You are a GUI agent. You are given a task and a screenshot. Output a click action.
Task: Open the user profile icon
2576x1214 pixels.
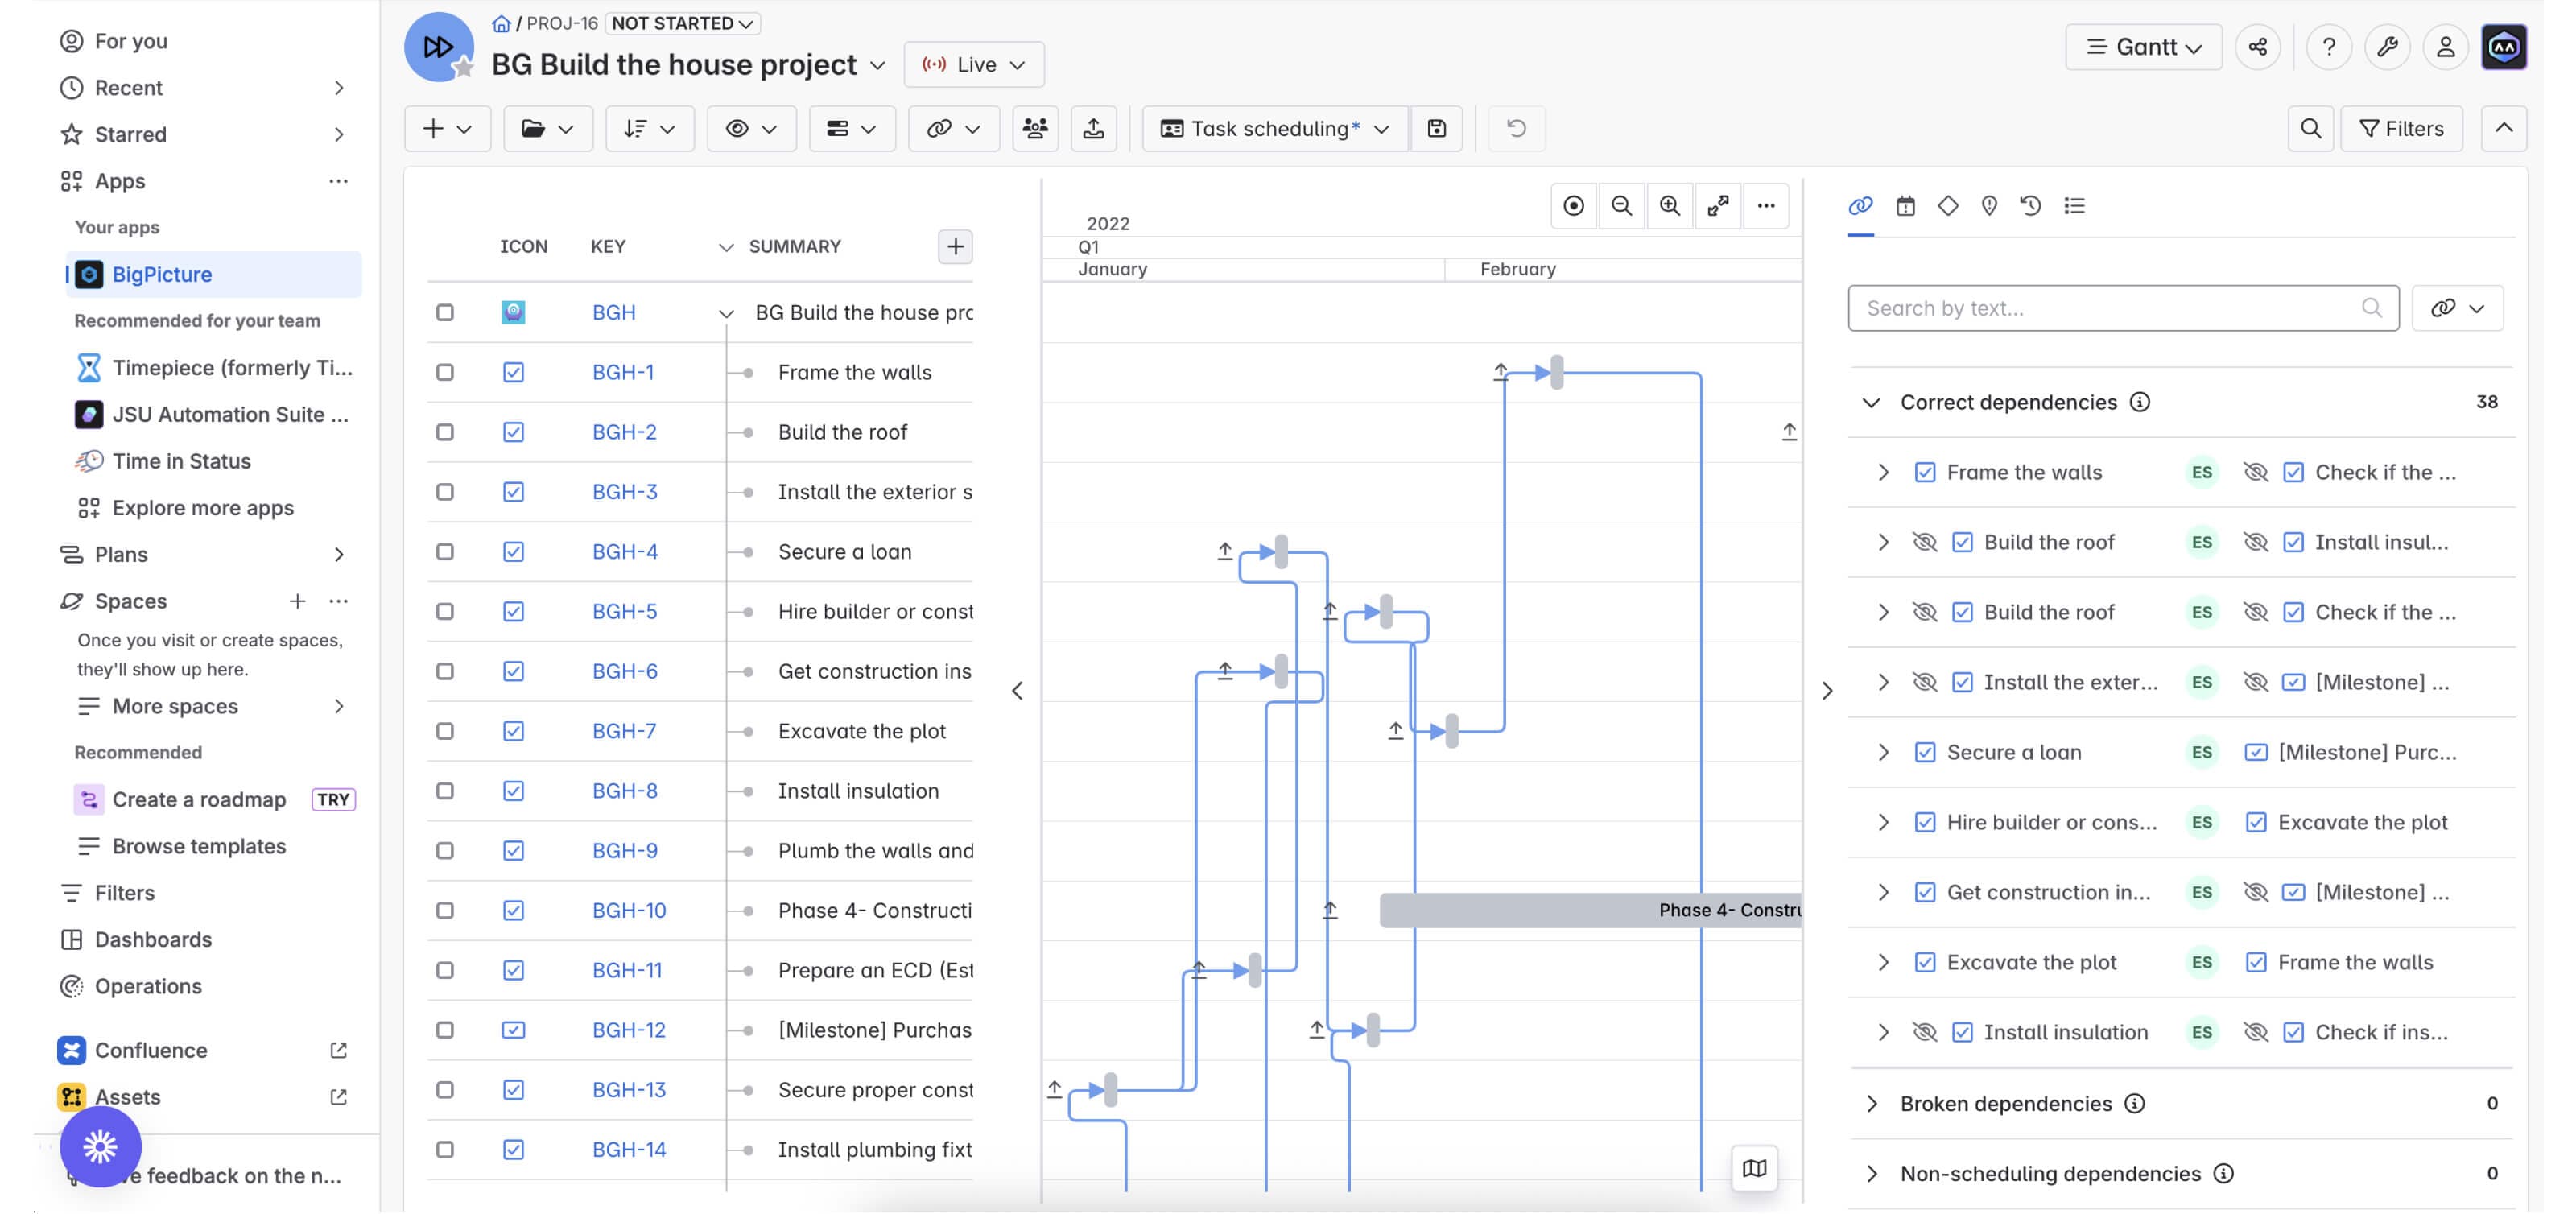coord(2445,47)
